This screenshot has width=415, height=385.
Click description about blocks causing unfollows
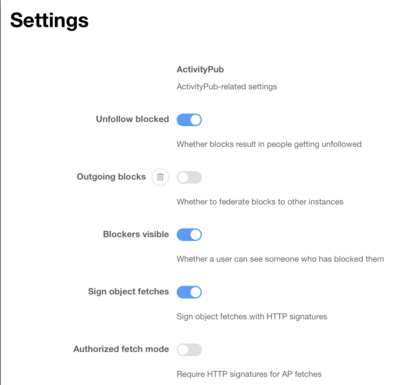pyautogui.click(x=269, y=144)
